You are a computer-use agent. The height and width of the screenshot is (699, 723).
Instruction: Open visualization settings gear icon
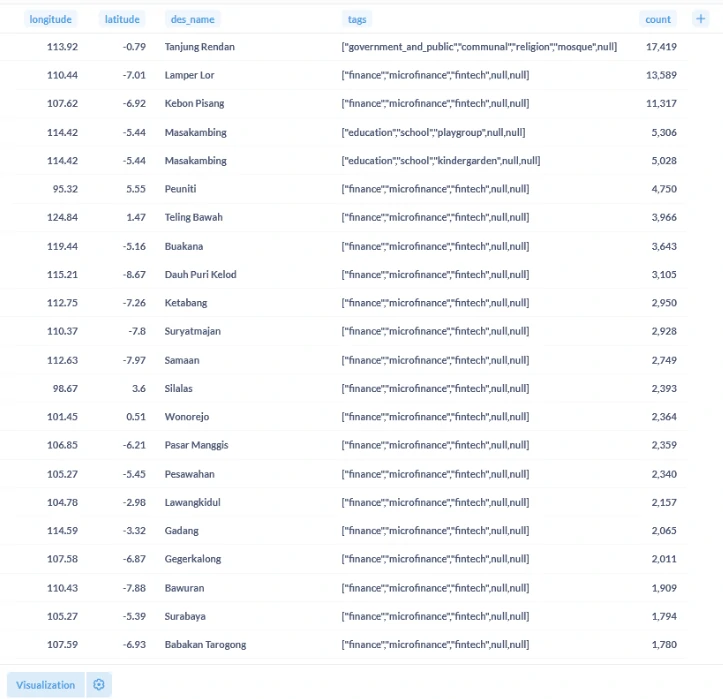coord(98,685)
